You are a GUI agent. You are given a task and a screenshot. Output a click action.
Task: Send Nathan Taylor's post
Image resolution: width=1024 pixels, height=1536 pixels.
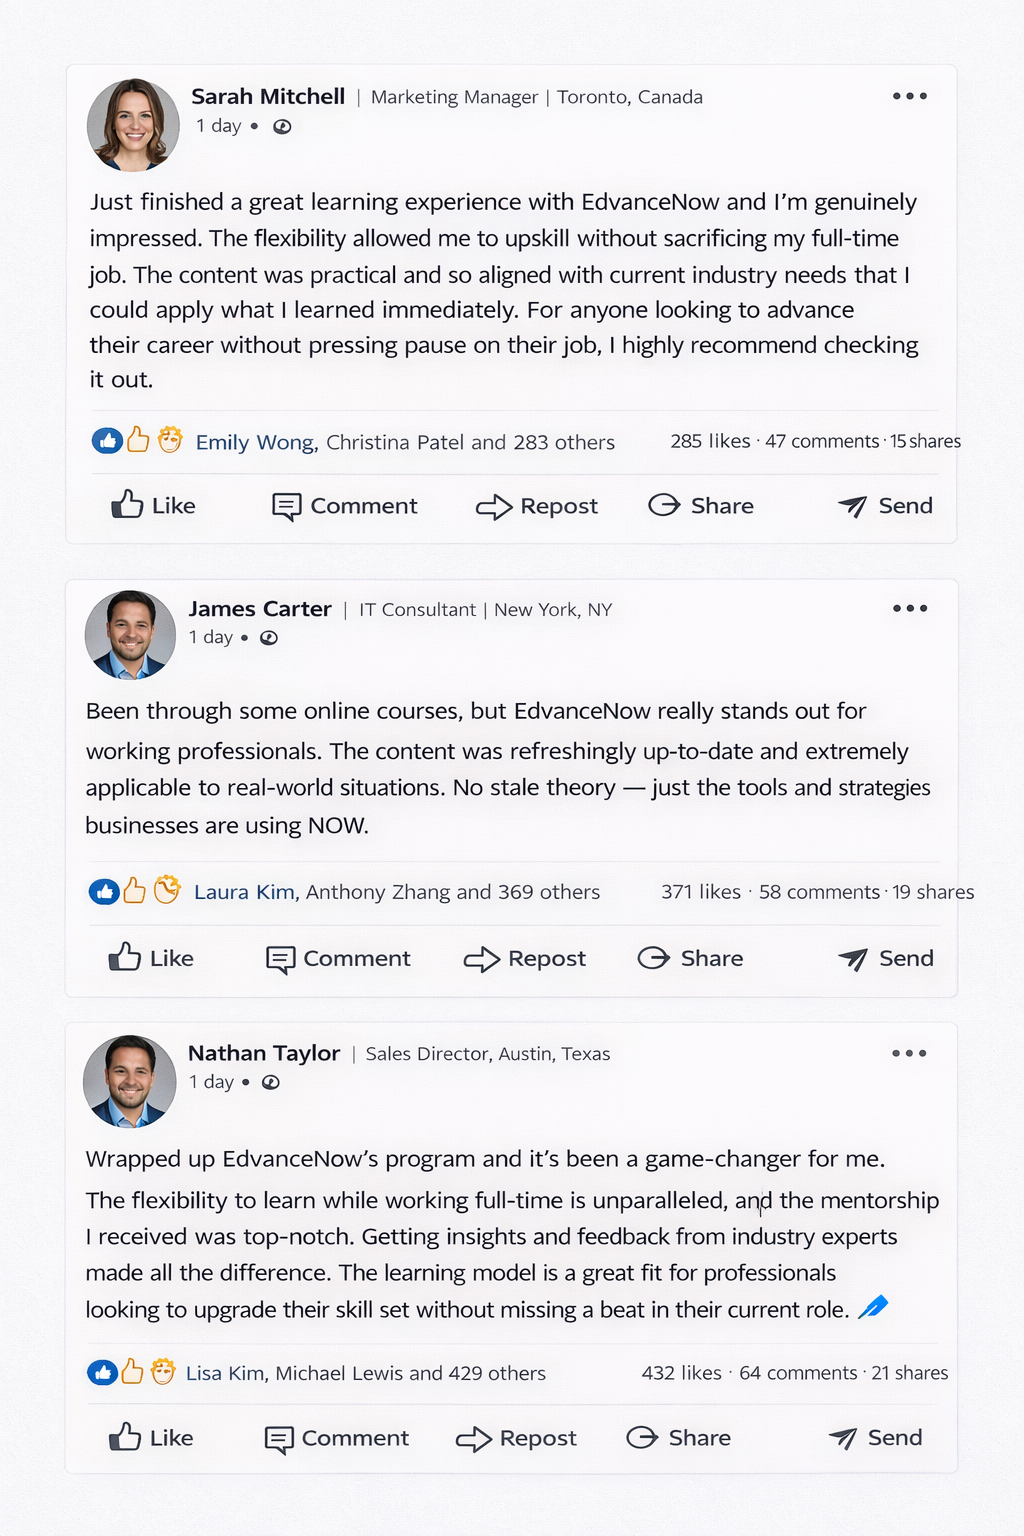[876, 1438]
